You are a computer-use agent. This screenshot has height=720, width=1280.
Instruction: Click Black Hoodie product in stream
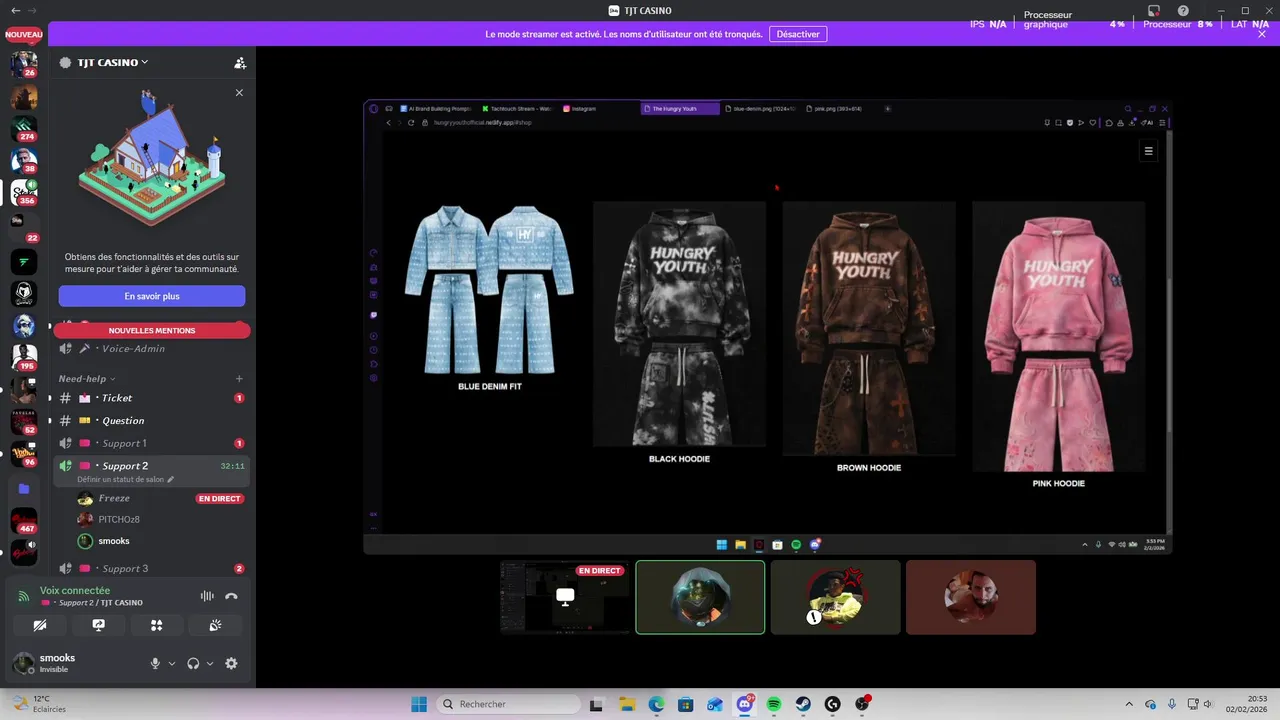(679, 332)
